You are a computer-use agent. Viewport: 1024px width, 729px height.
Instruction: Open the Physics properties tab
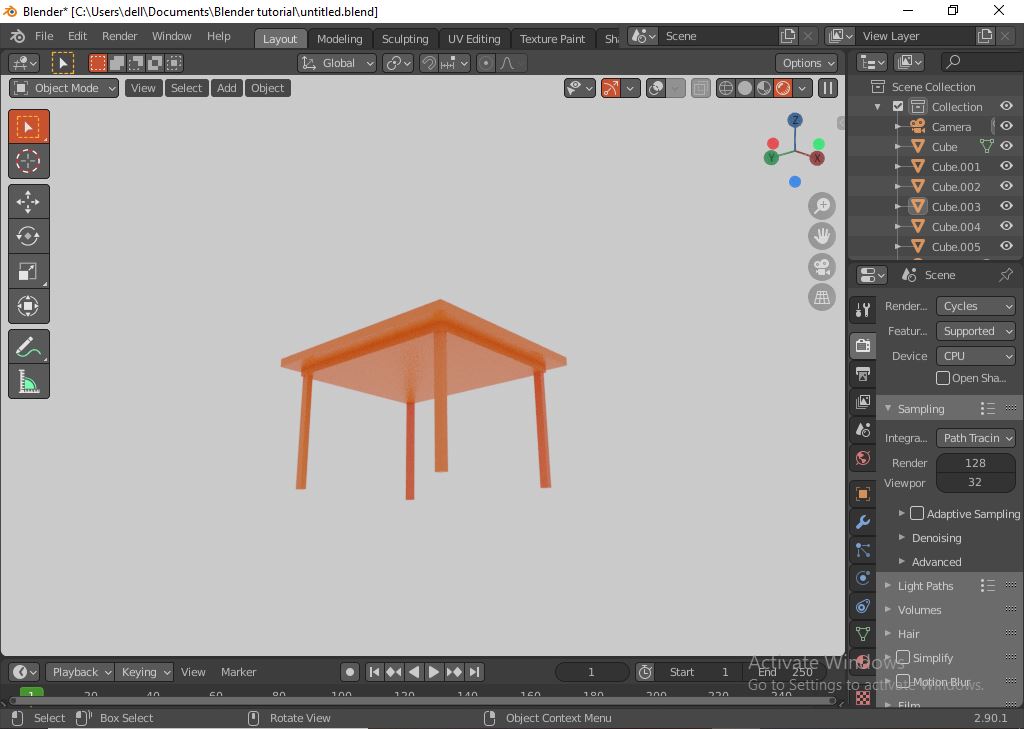point(862,578)
